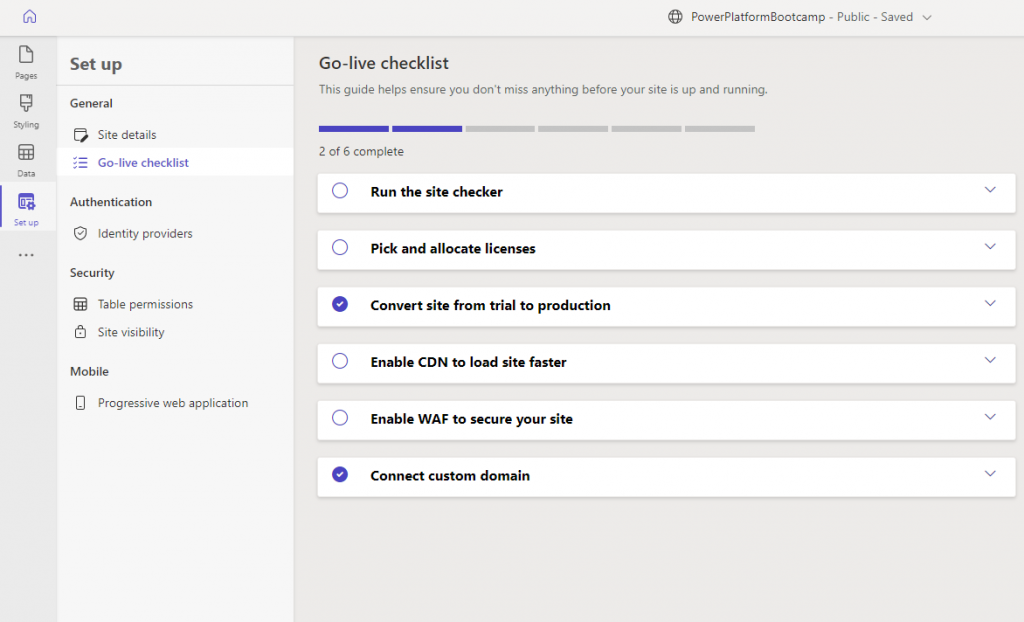Viewport: 1024px width, 622px height.
Task: Click the 2 of 6 complete text
Action: point(361,152)
